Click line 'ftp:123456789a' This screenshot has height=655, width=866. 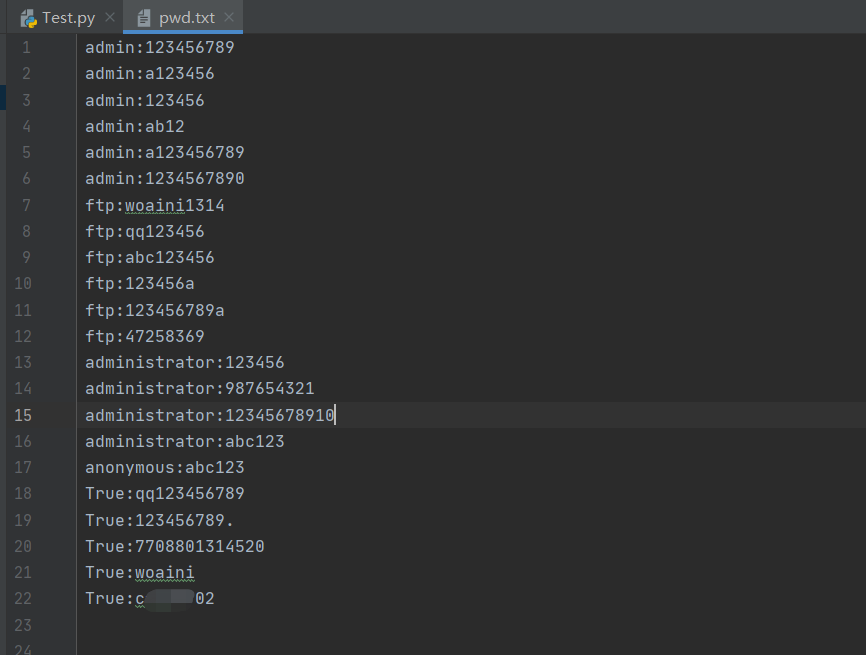pyautogui.click(x=155, y=310)
